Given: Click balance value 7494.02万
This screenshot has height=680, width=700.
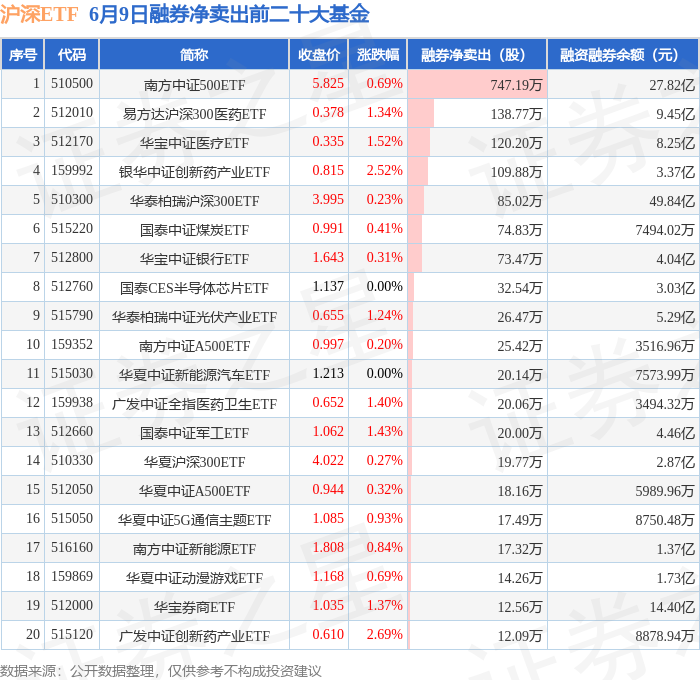Looking at the screenshot, I should point(665,230).
